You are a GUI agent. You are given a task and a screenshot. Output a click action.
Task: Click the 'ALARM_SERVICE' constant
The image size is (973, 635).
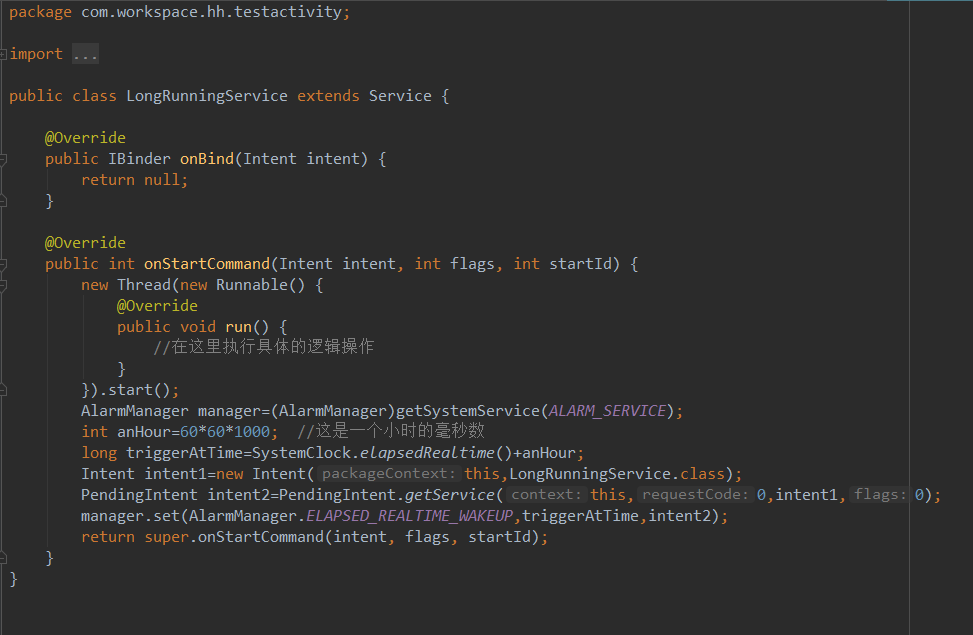tap(607, 411)
